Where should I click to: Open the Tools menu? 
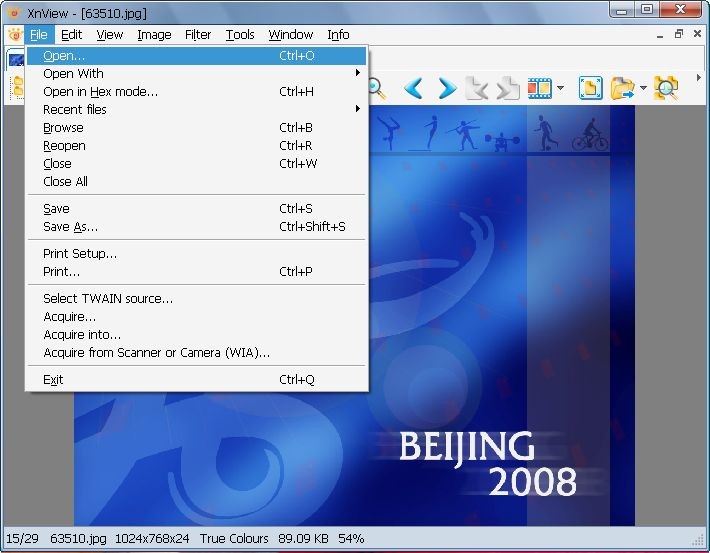[x=240, y=34]
